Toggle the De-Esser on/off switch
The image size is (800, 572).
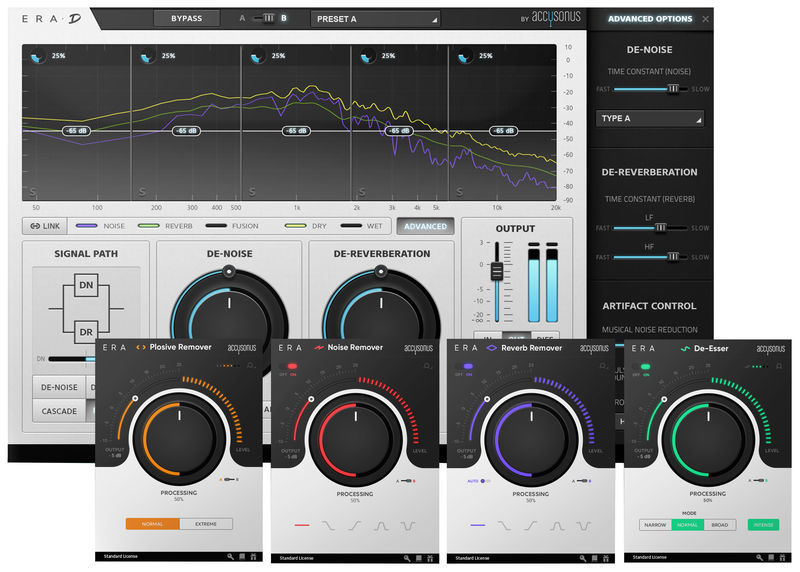641,367
